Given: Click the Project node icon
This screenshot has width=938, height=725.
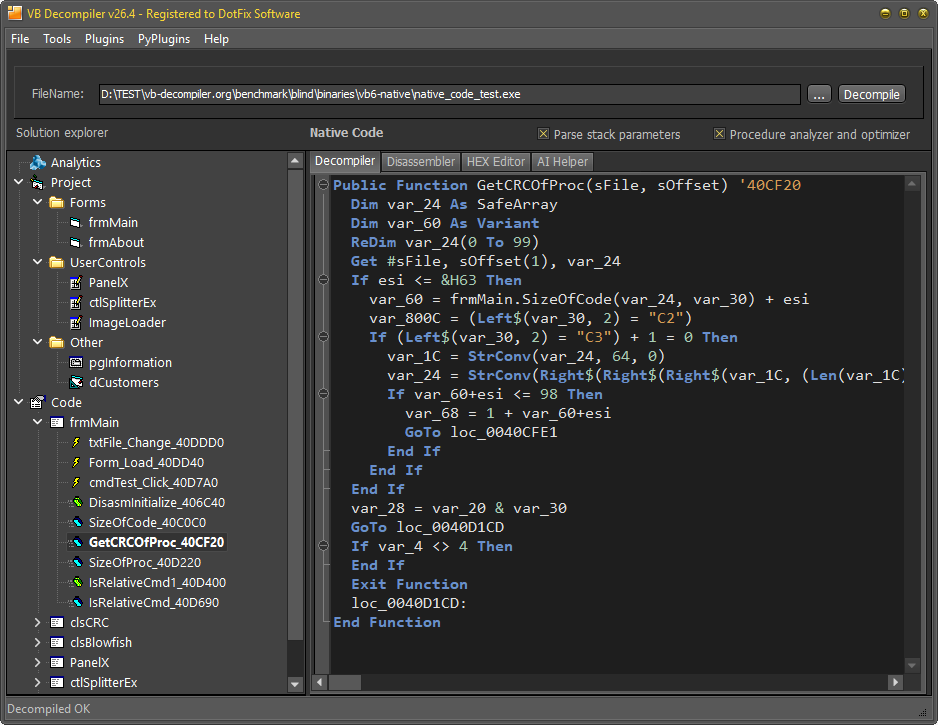Looking at the screenshot, I should 38,182.
